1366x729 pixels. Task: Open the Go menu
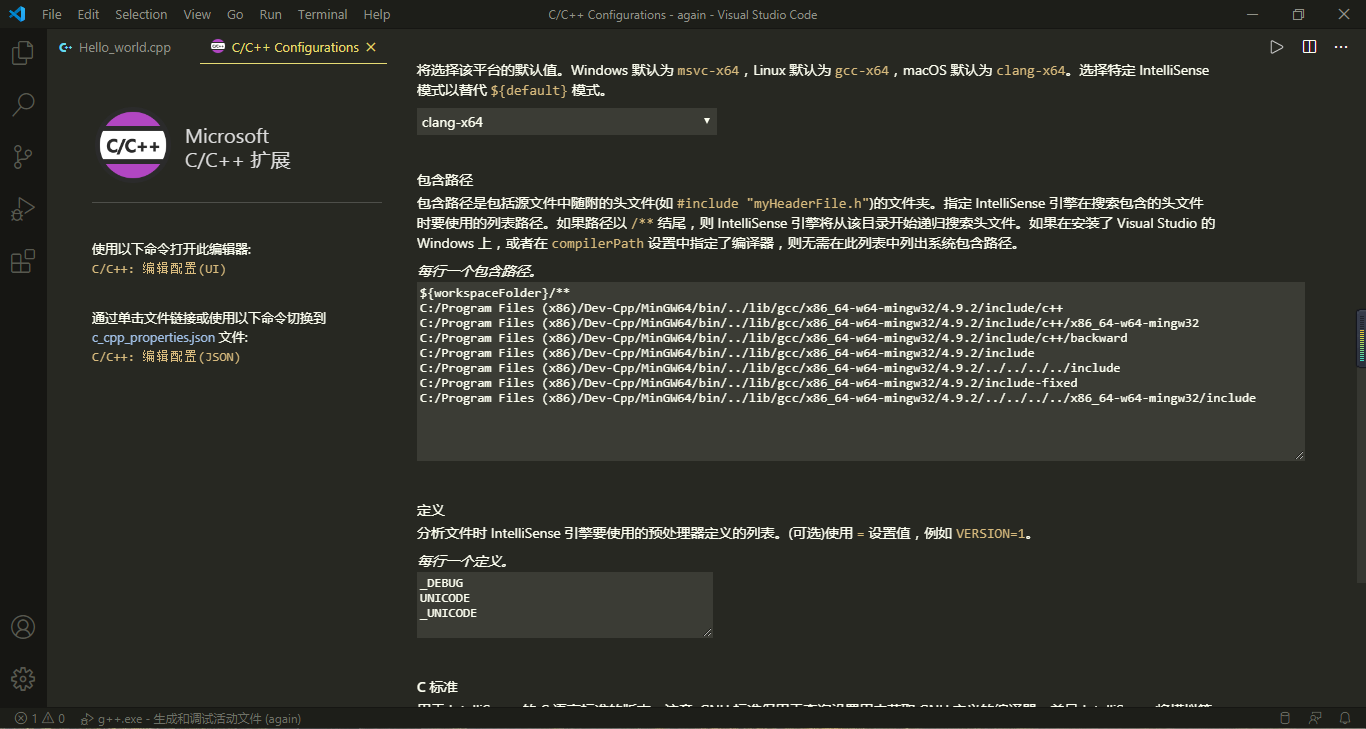coord(235,14)
